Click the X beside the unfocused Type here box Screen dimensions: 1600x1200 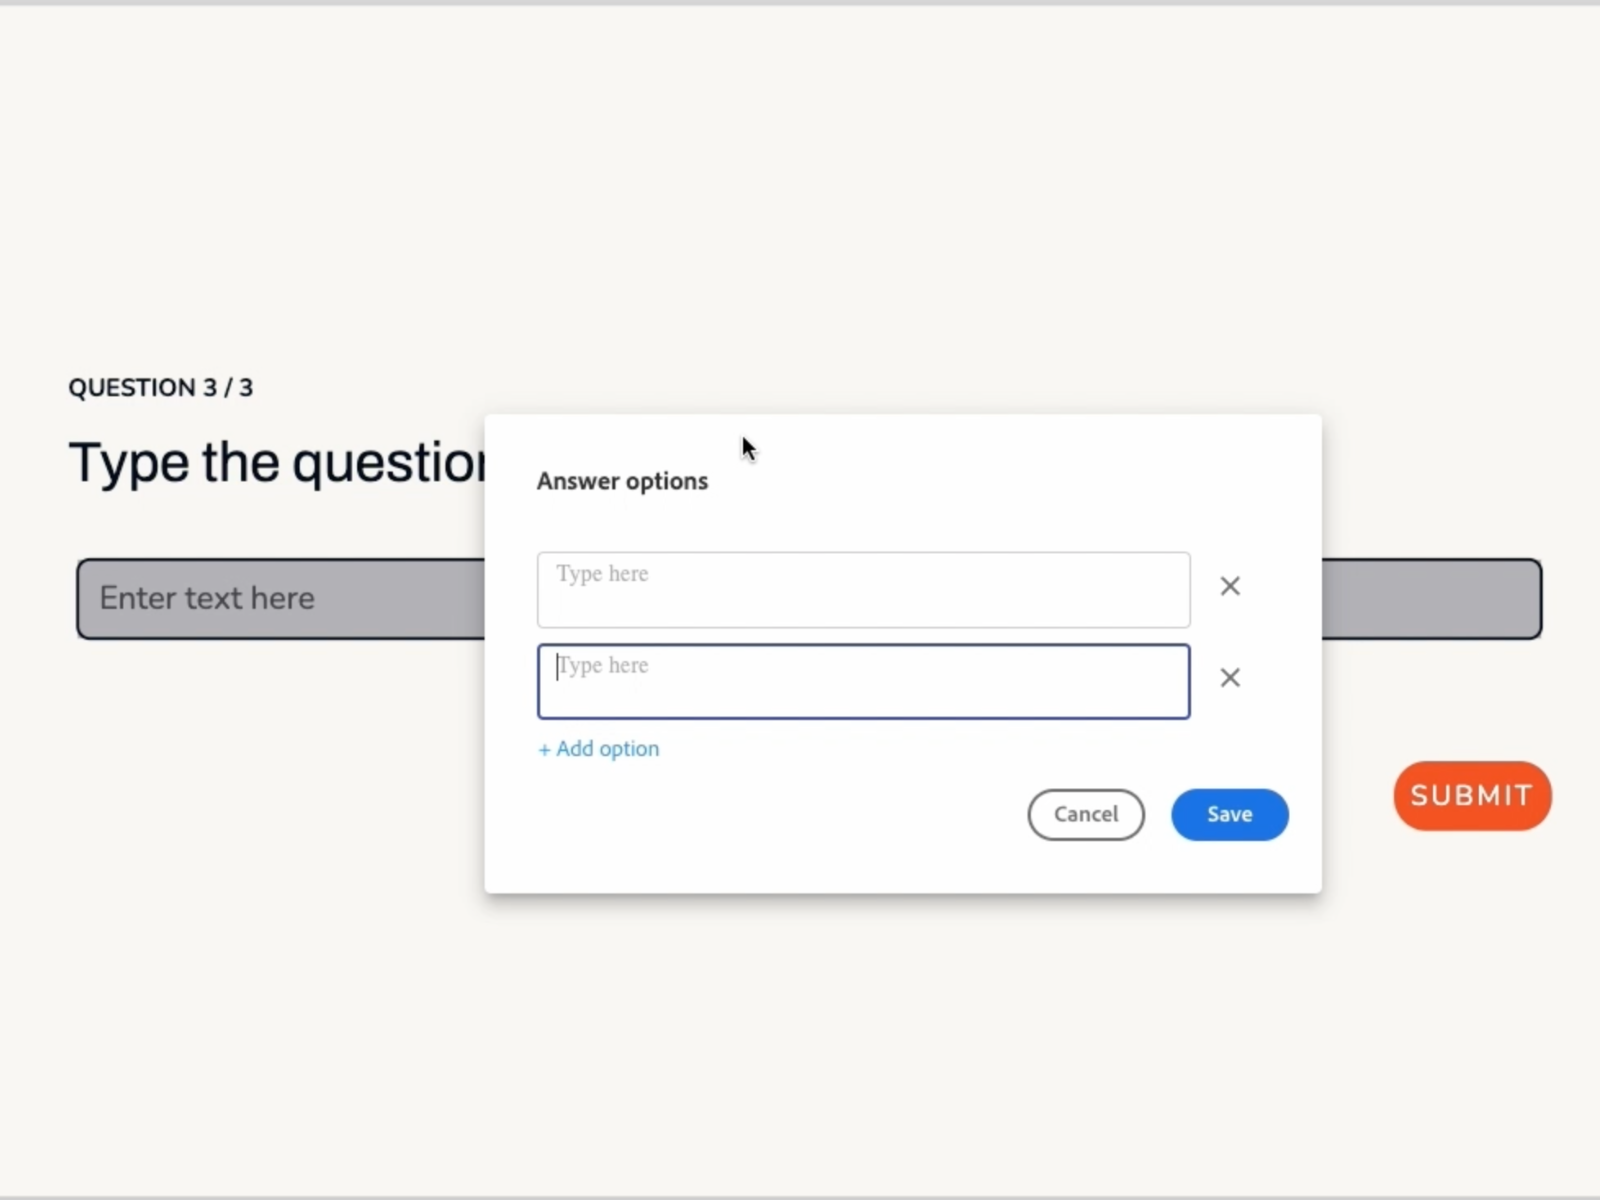[x=1230, y=586]
